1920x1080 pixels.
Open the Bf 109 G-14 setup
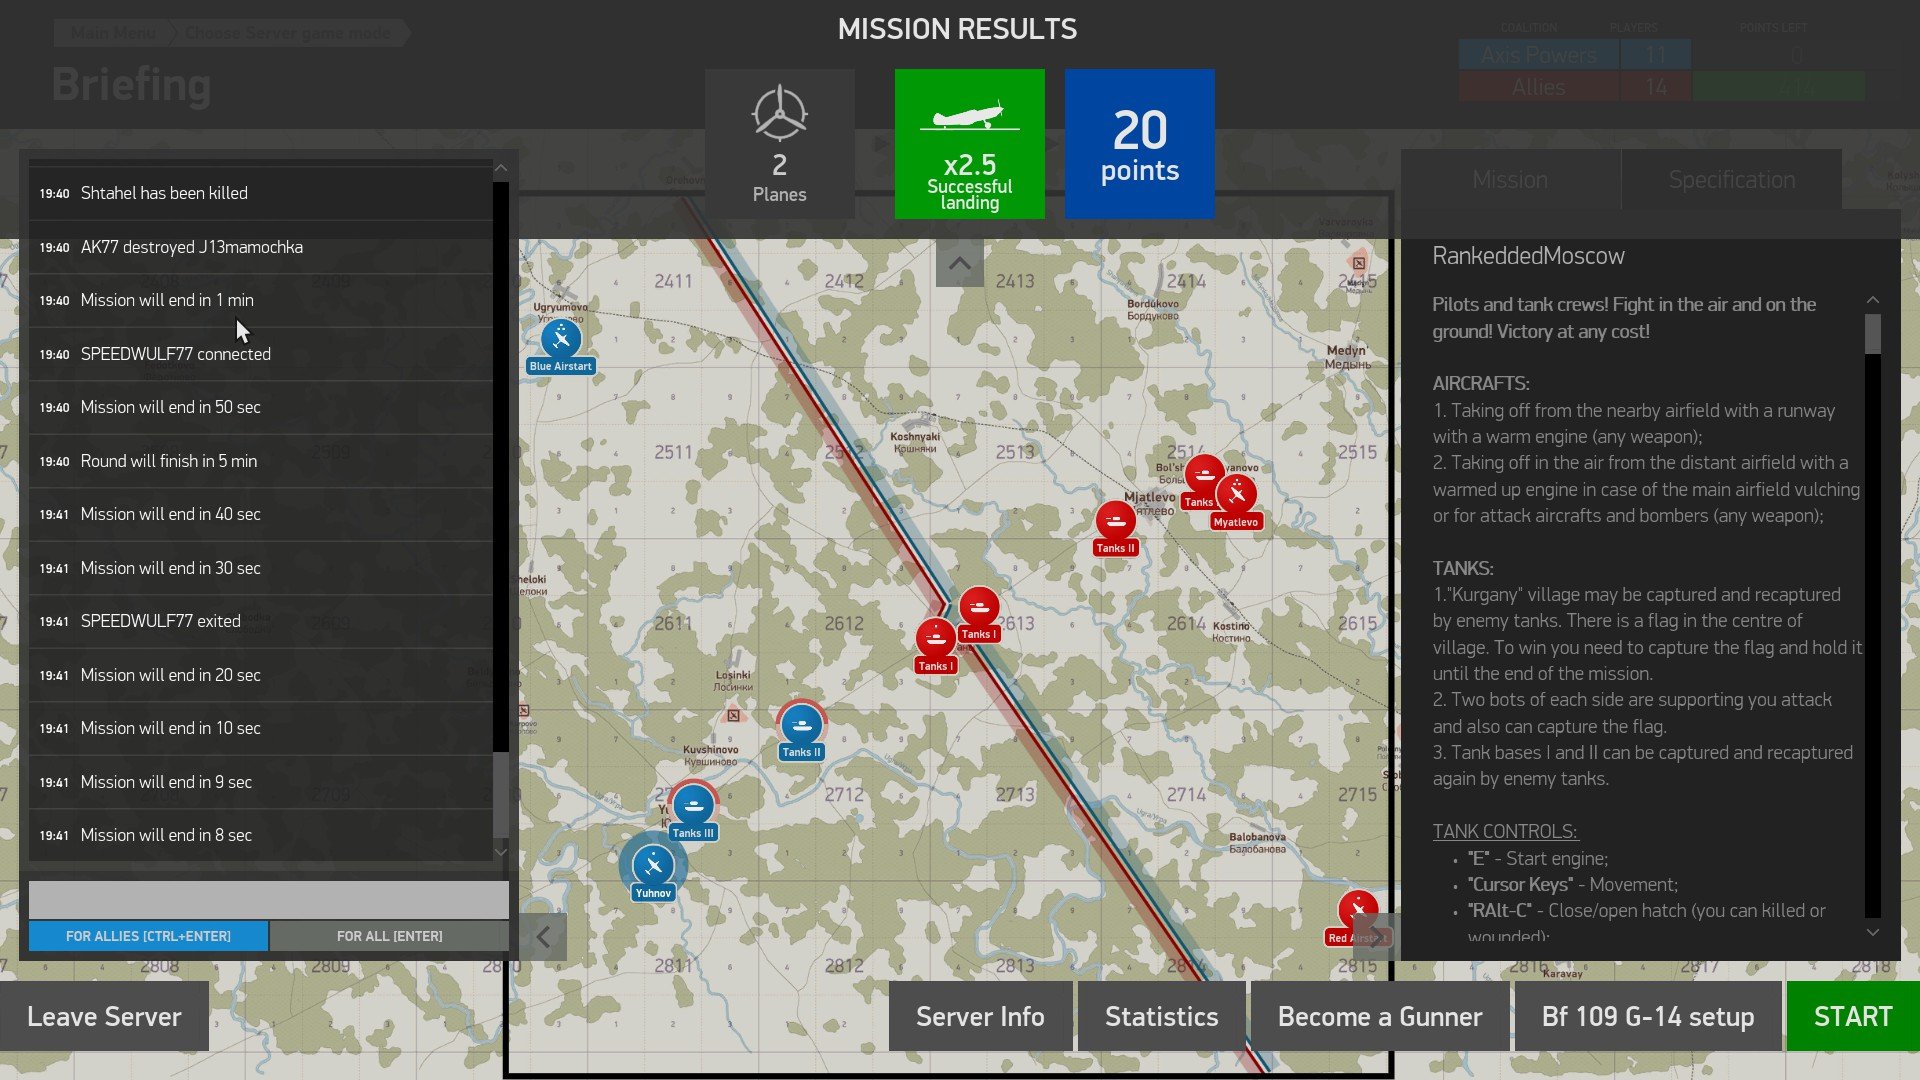pos(1648,1017)
